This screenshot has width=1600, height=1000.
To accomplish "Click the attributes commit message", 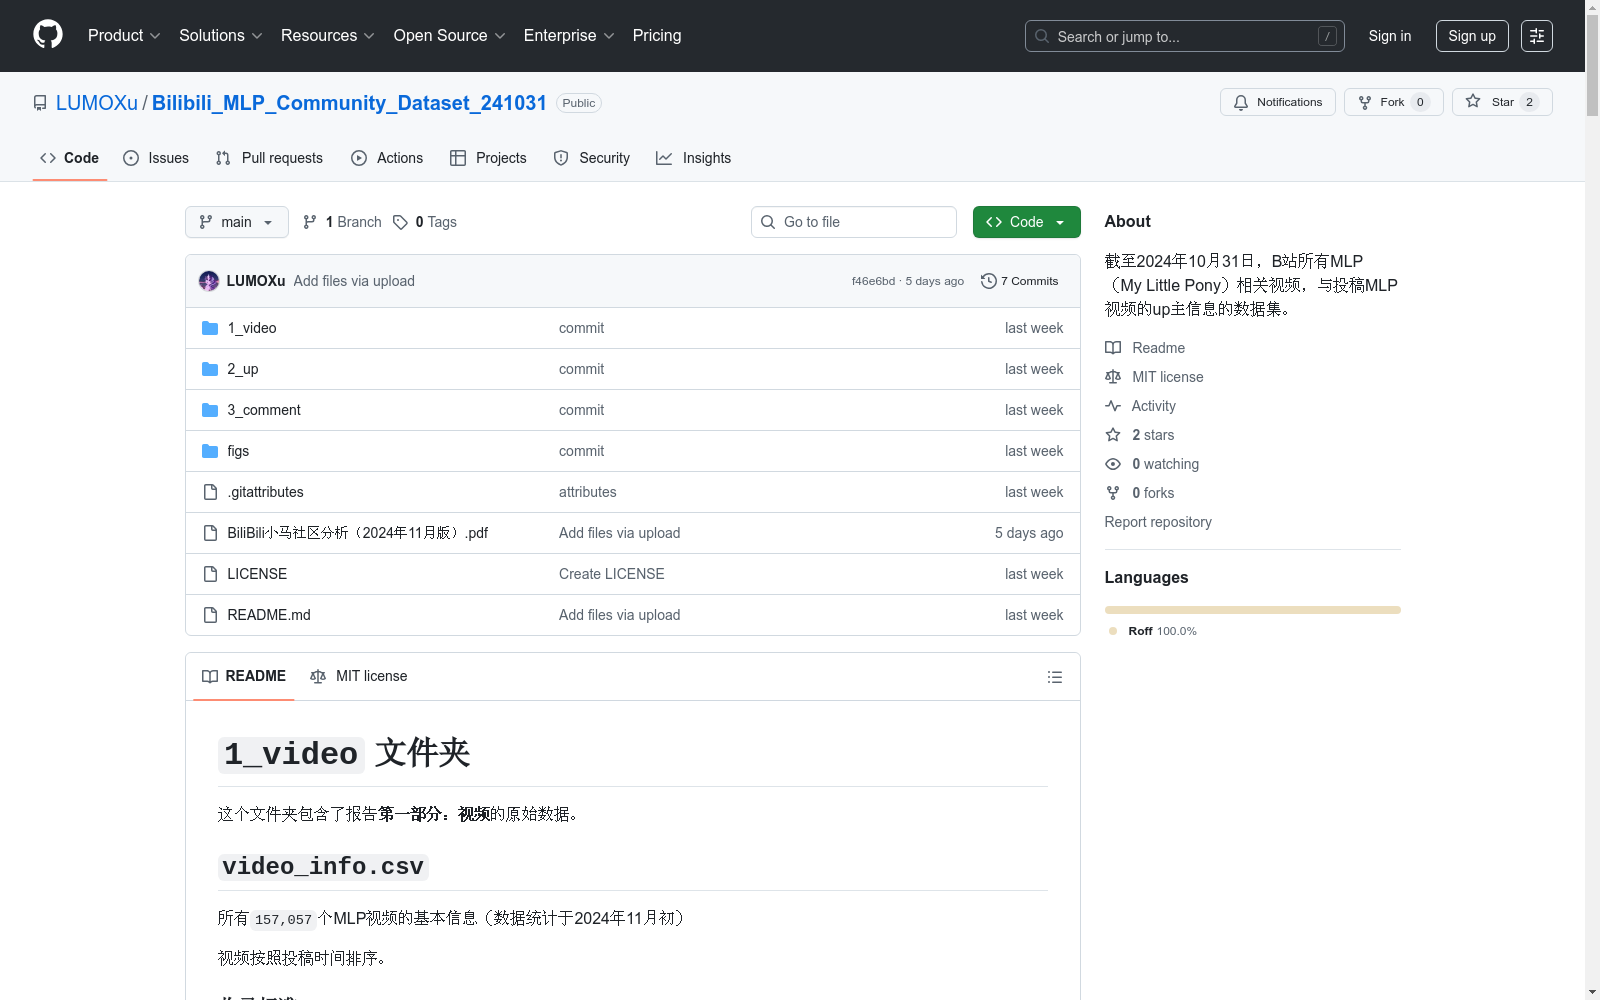I will tap(588, 492).
